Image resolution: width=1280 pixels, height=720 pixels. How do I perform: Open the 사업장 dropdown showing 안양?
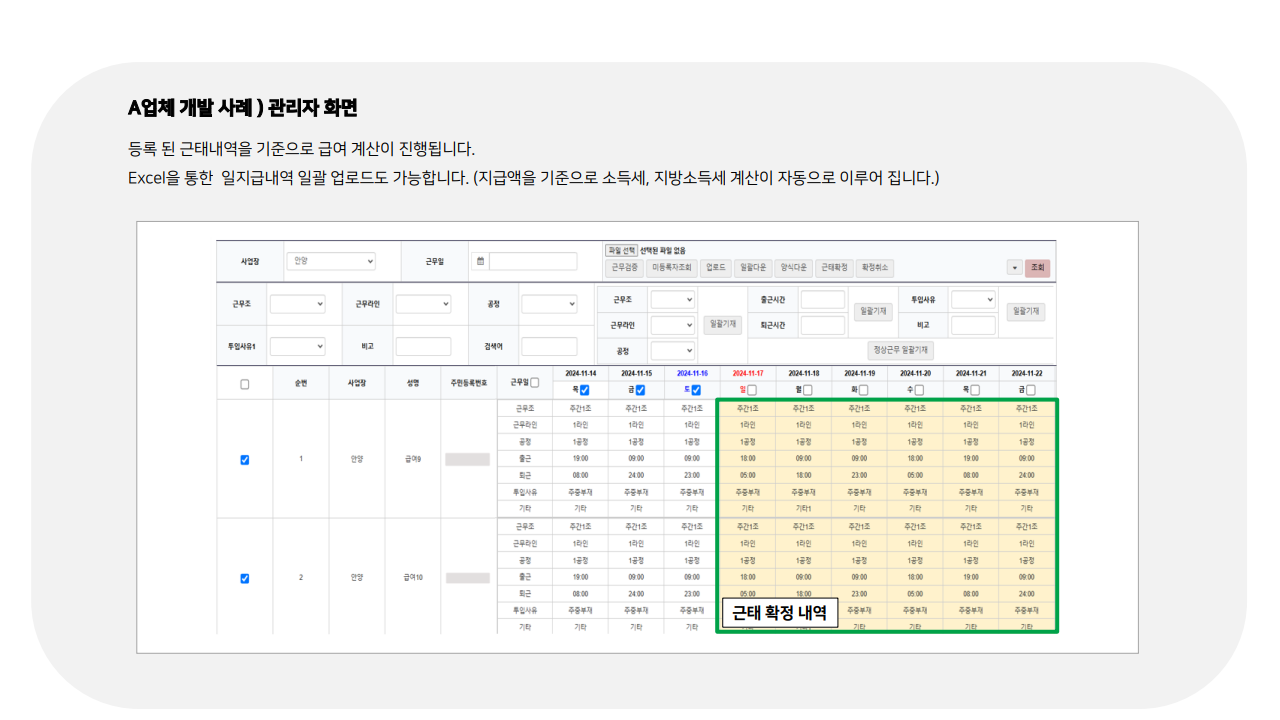click(331, 259)
